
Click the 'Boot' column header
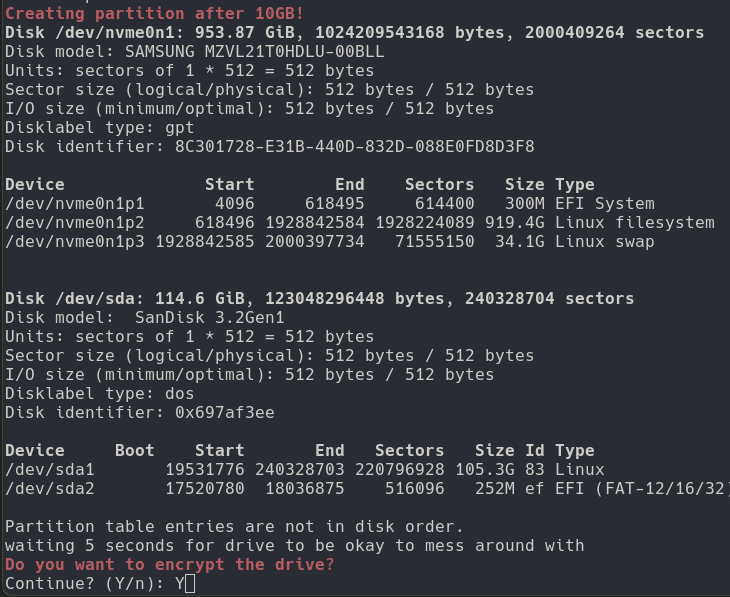click(x=134, y=450)
